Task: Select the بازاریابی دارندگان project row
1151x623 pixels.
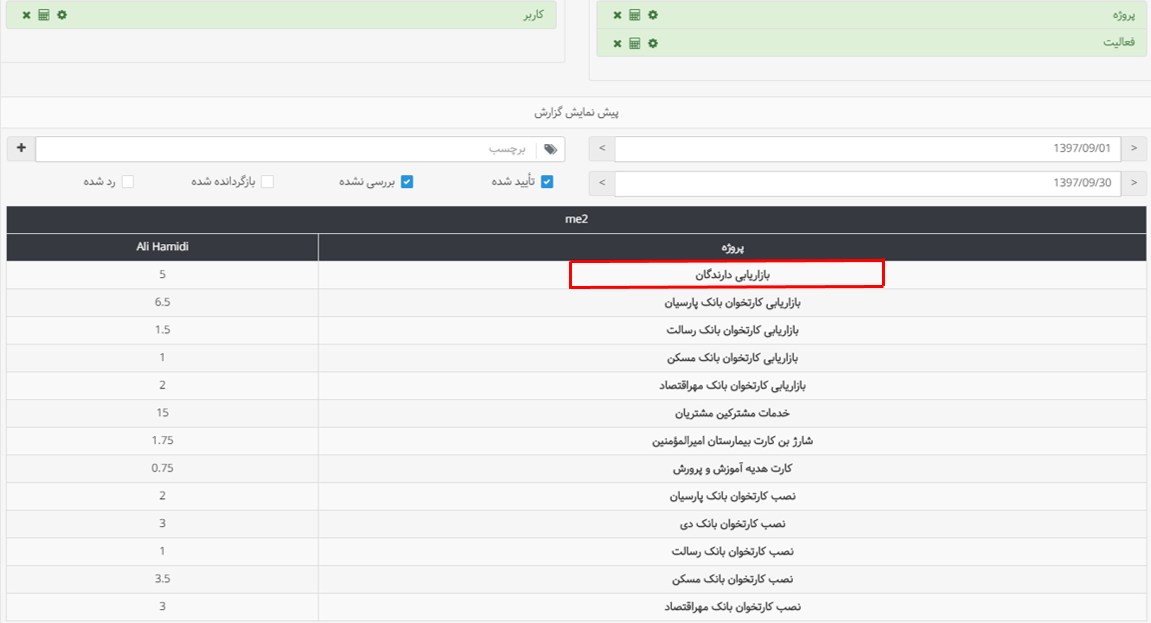Action: tap(727, 273)
